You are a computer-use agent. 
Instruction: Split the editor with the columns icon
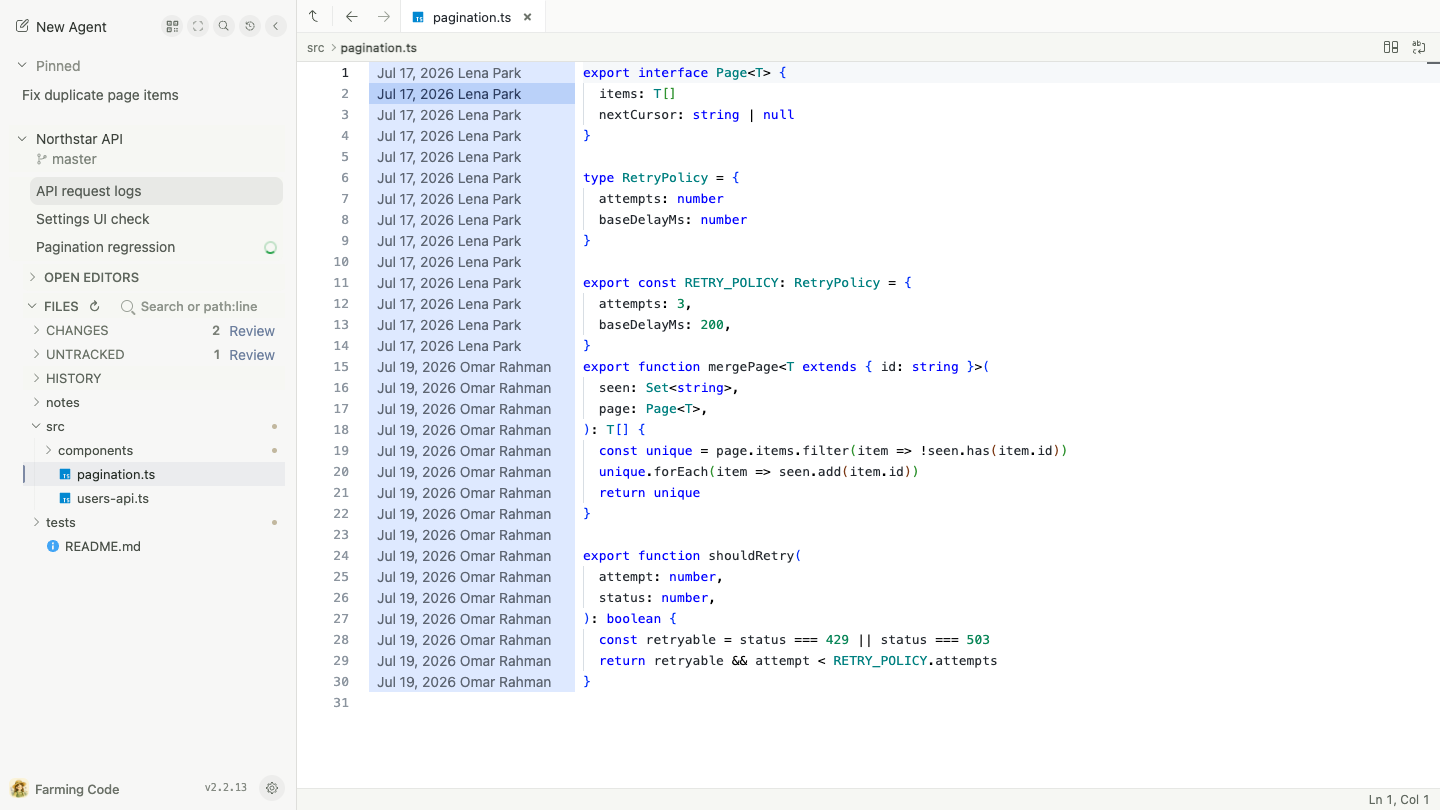pos(1391,47)
